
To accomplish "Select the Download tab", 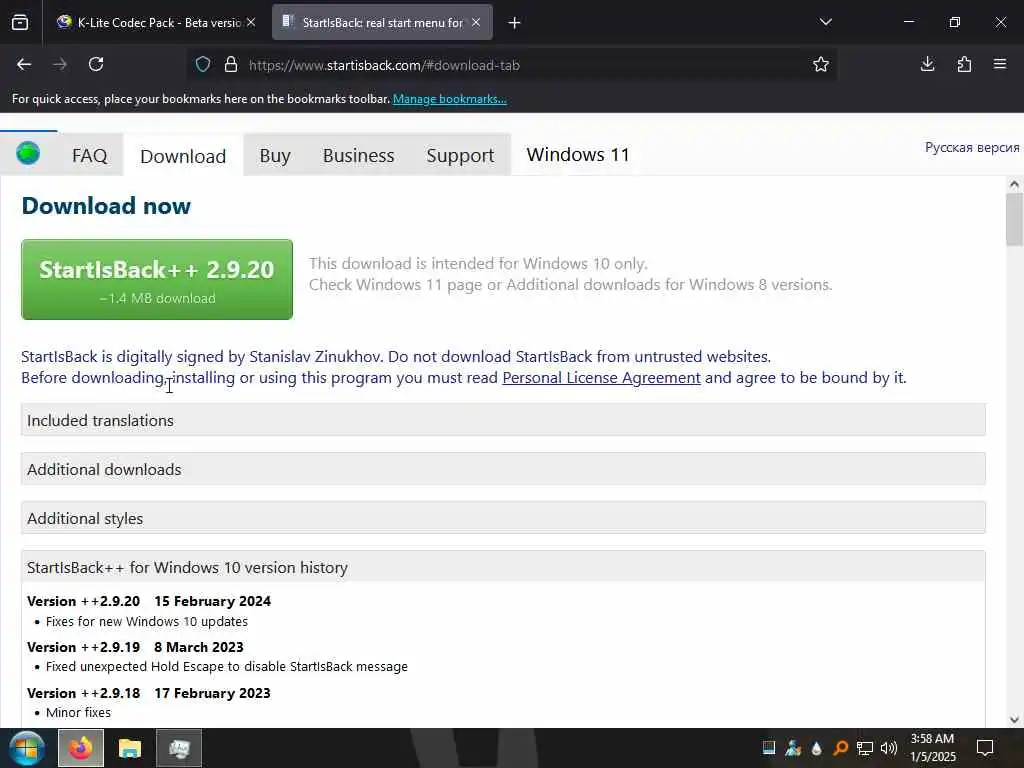I will click(183, 156).
